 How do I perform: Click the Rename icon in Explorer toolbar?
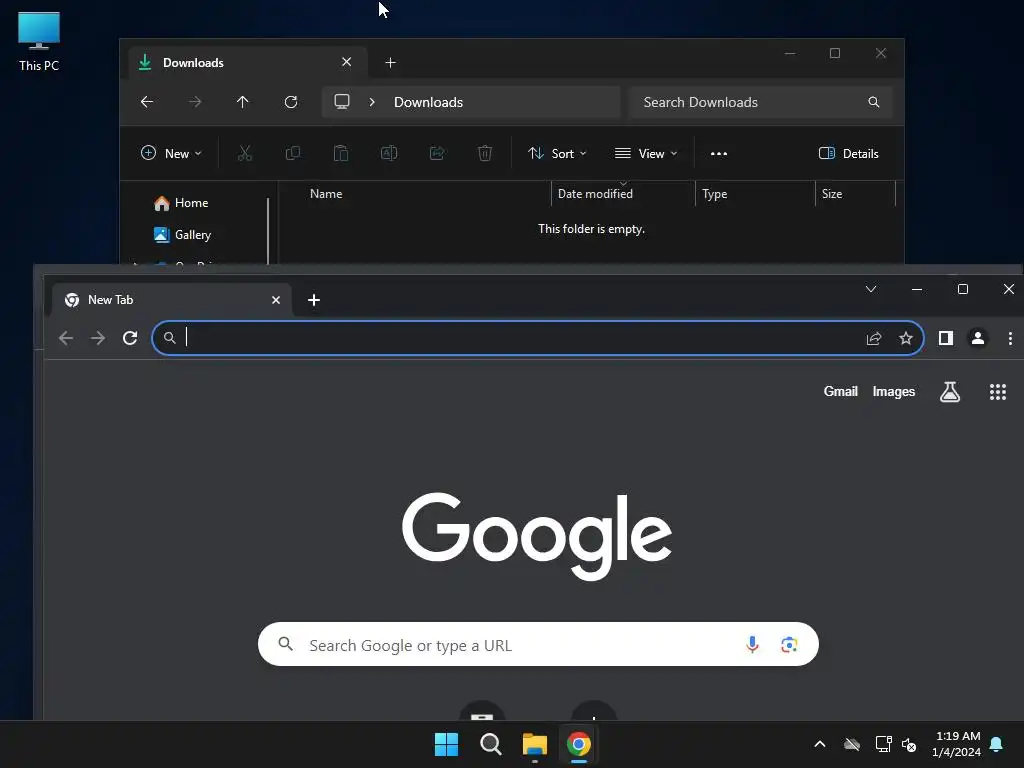point(389,153)
